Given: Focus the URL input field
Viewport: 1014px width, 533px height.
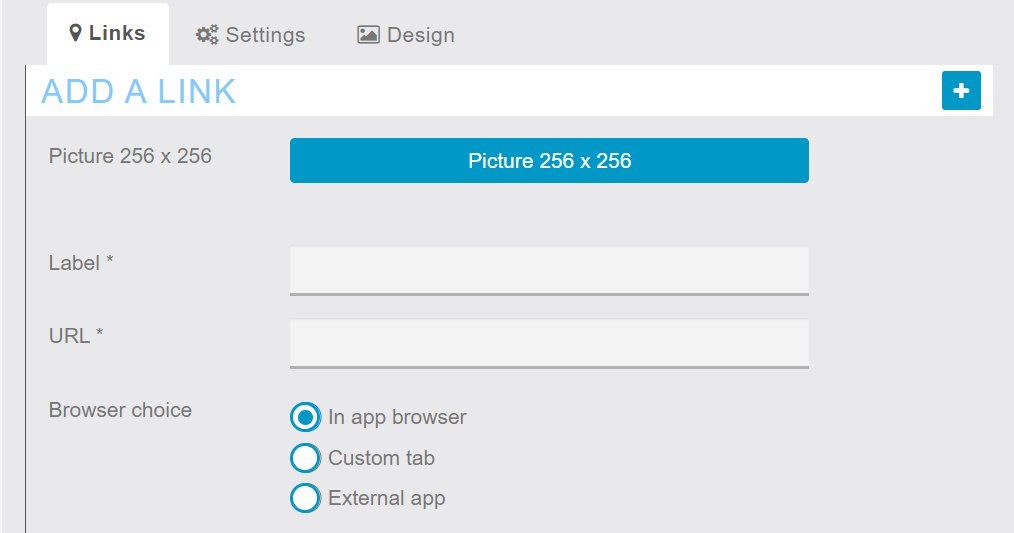Looking at the screenshot, I should (549, 343).
